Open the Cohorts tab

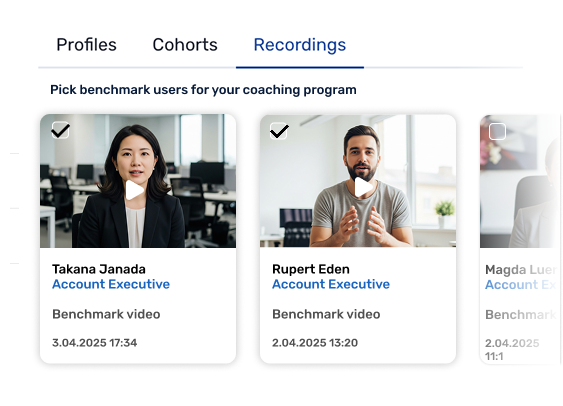[x=185, y=45]
